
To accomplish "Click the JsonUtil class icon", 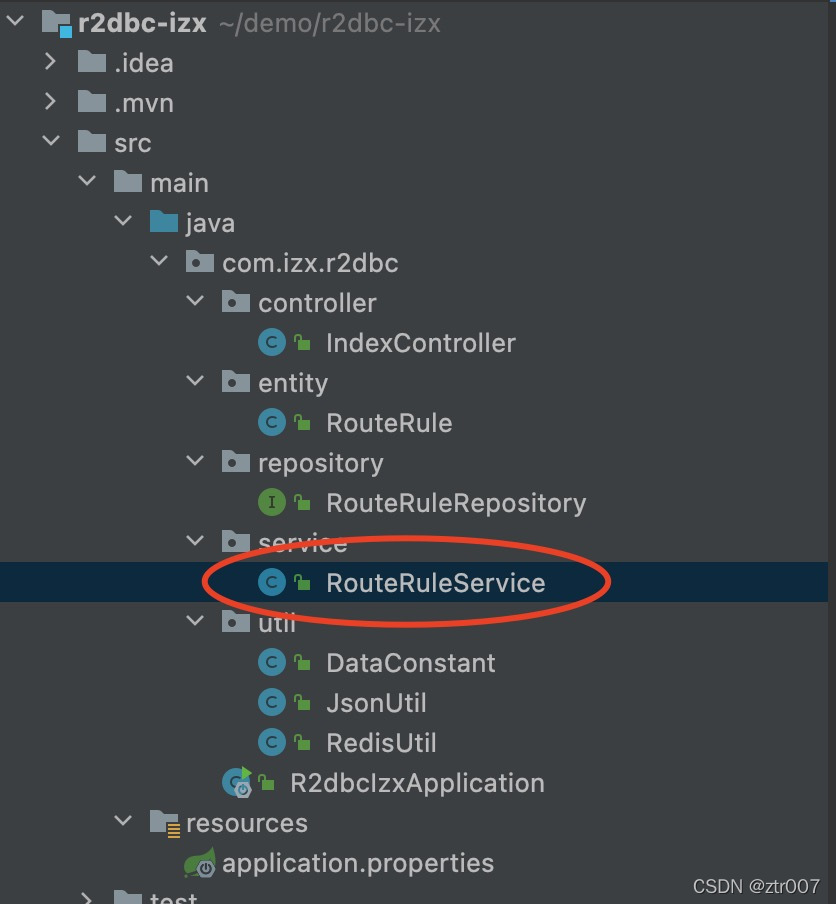I will tap(272, 702).
